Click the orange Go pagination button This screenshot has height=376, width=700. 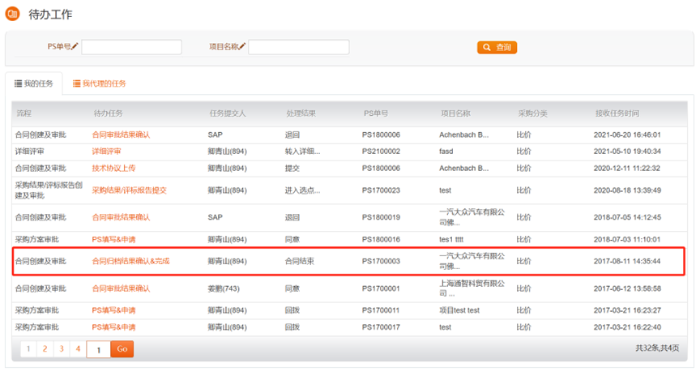pyautogui.click(x=122, y=349)
